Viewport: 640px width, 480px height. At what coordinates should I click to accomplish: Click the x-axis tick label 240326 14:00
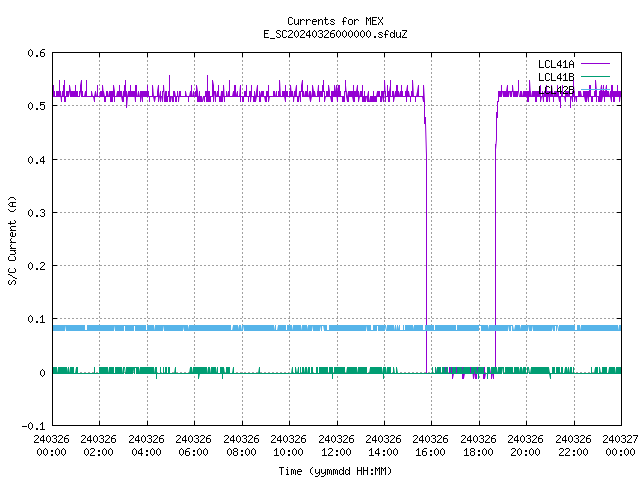coord(383,446)
